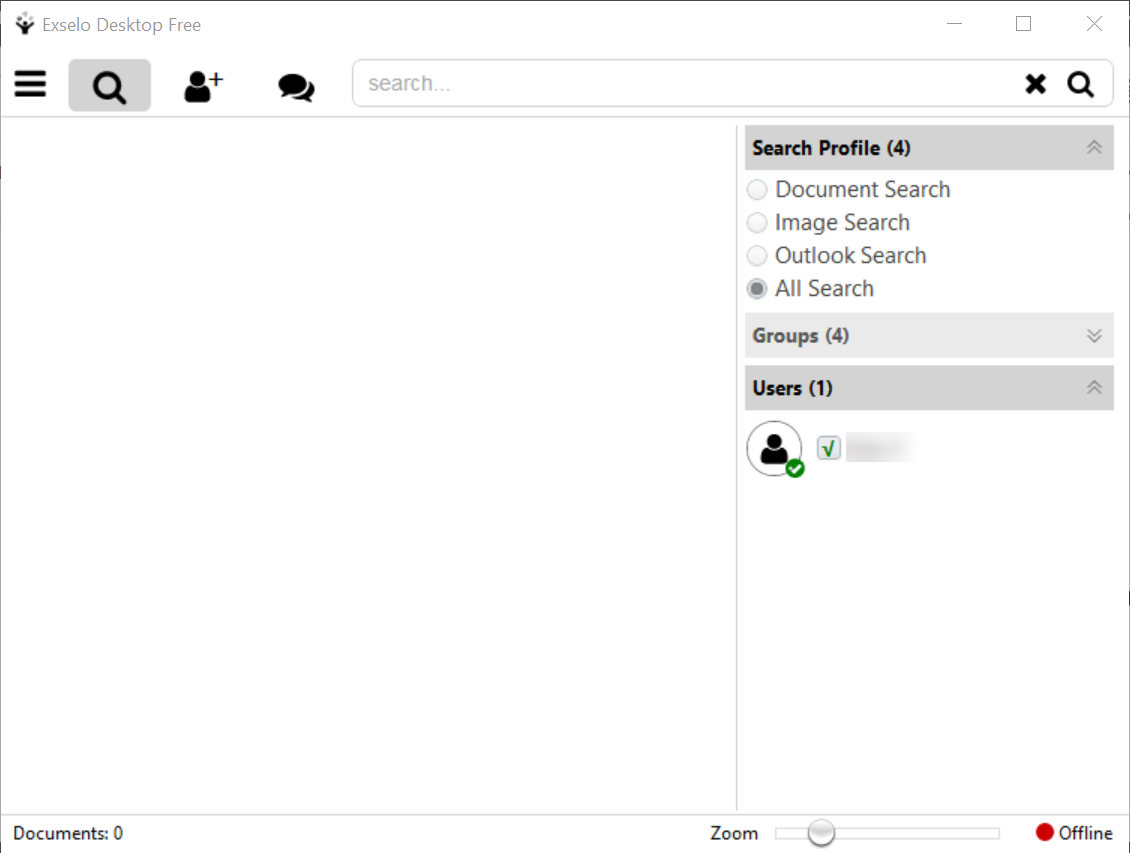The image size is (1130, 853).
Task: Click the user avatar in the Users panel
Action: point(774,448)
